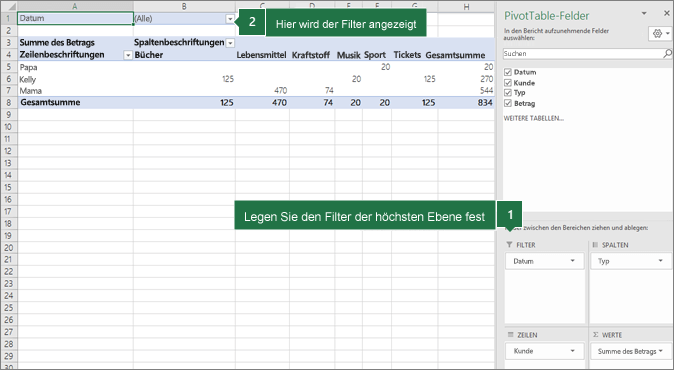This screenshot has height=370, width=674.
Task: Click Mama's Lebensmittel value 470
Action: (x=280, y=91)
